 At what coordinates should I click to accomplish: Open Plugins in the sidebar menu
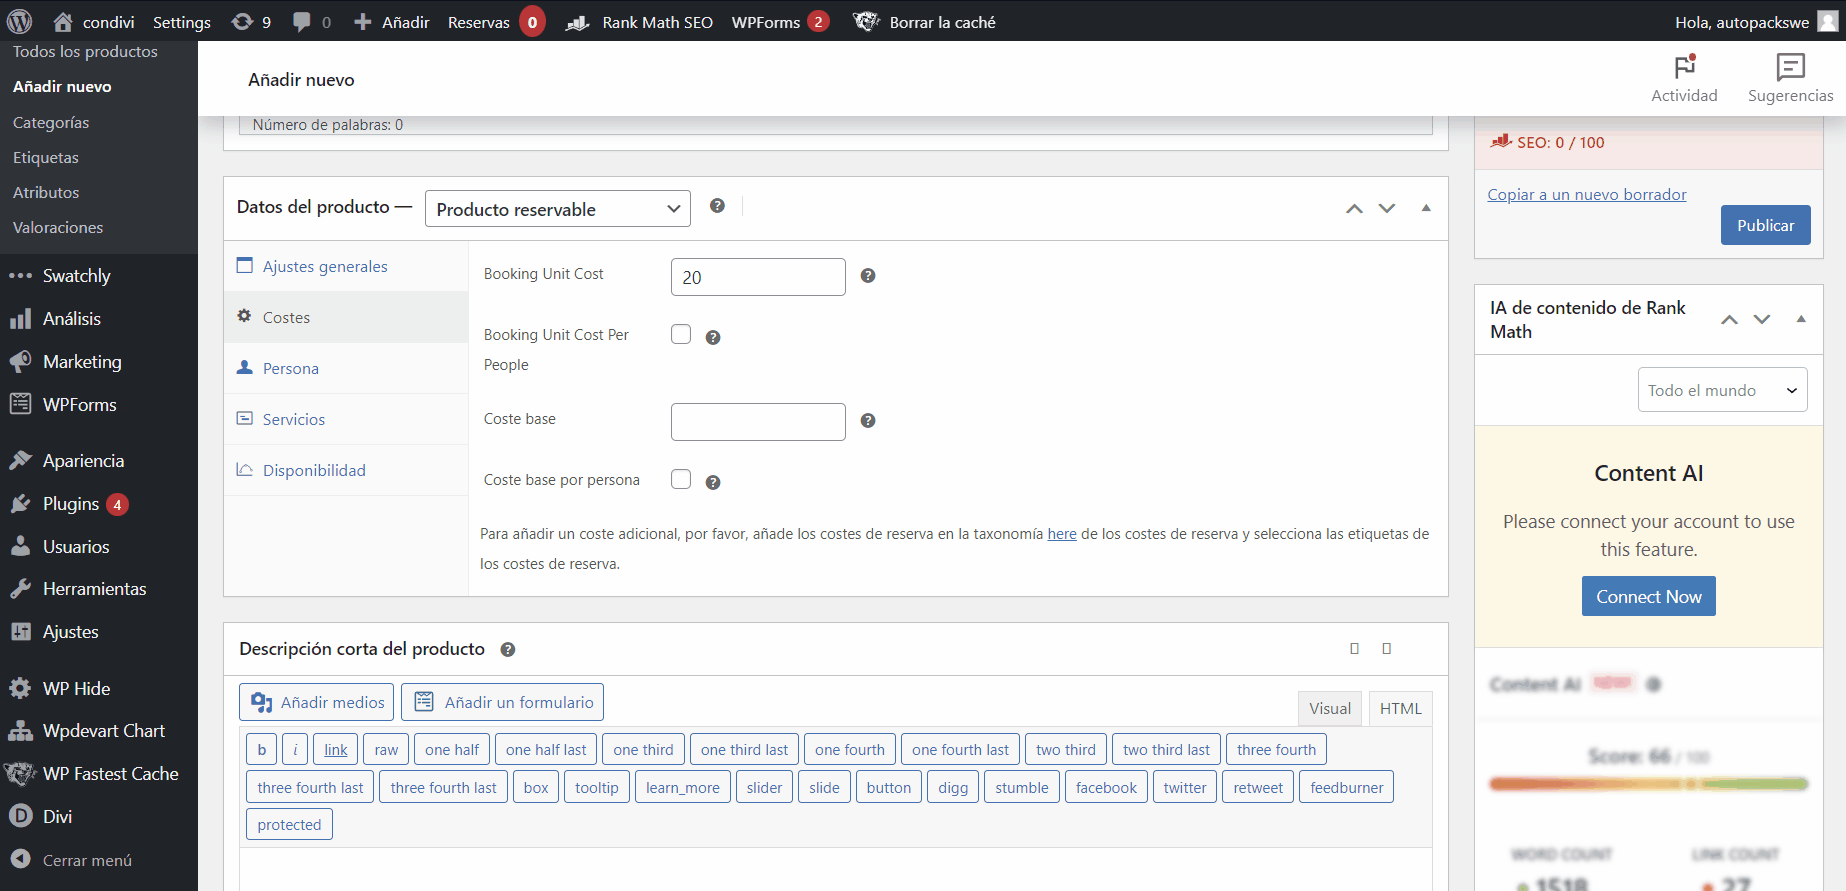pos(71,504)
